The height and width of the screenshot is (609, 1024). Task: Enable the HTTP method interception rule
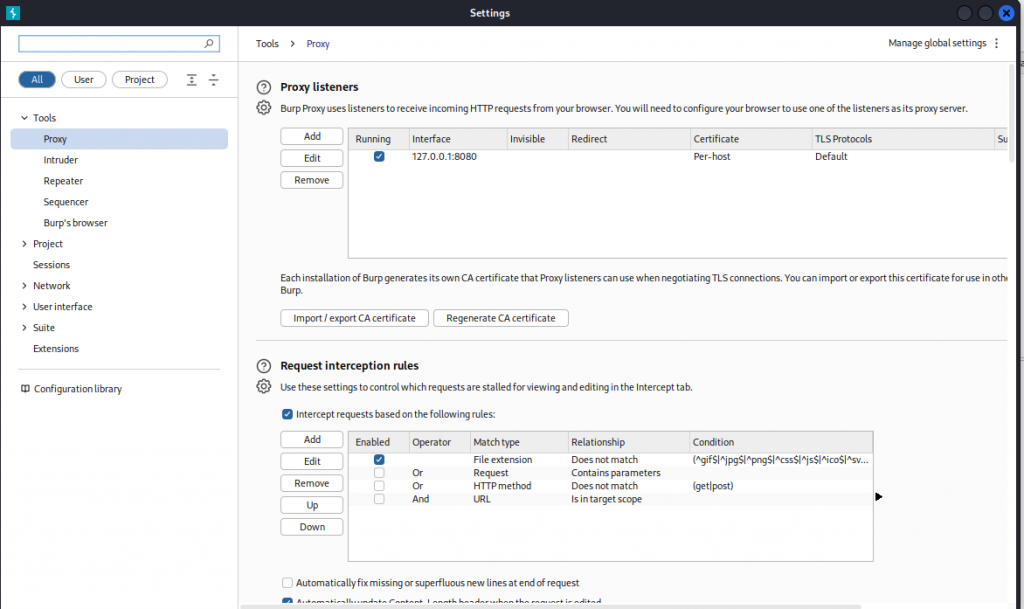[379, 486]
